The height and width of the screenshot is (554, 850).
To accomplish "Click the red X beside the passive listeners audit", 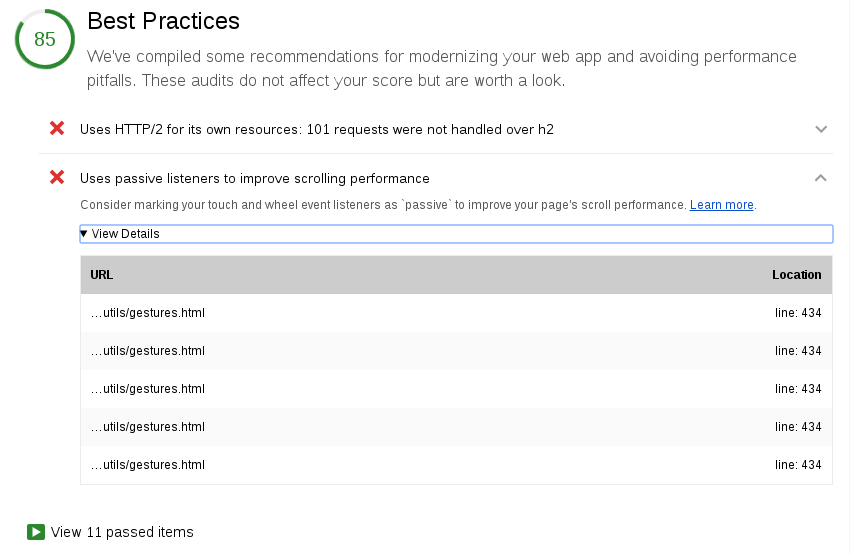I will pos(57,178).
